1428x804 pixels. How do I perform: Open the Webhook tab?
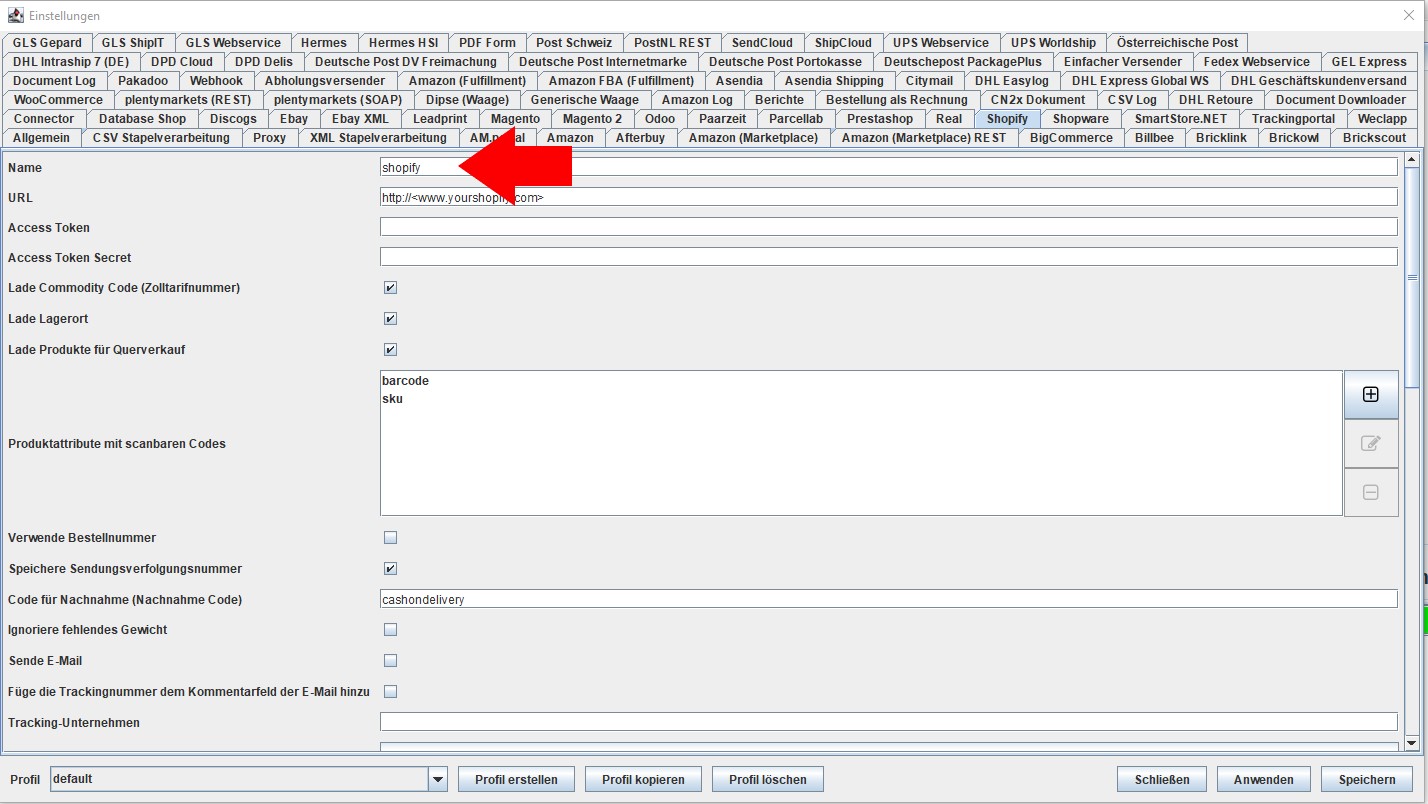pos(216,81)
